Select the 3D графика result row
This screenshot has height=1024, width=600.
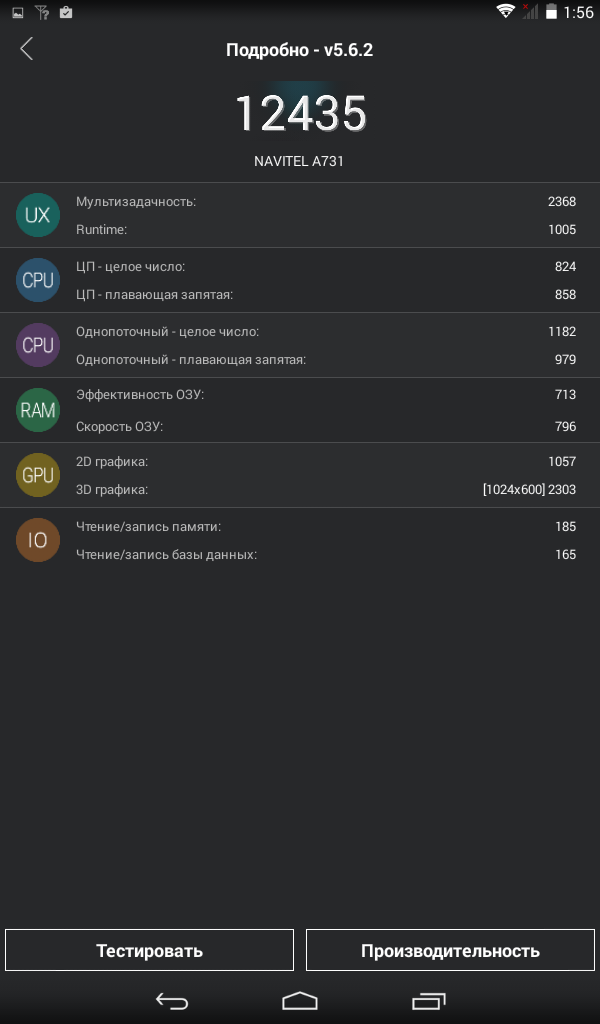pyautogui.click(x=326, y=490)
